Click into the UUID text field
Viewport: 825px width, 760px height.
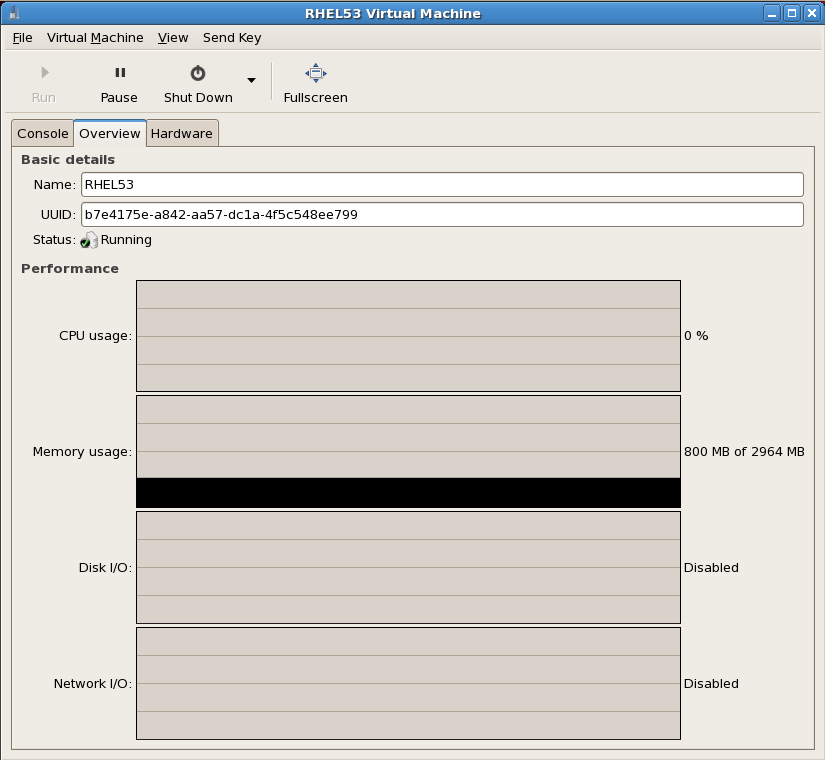click(x=441, y=215)
